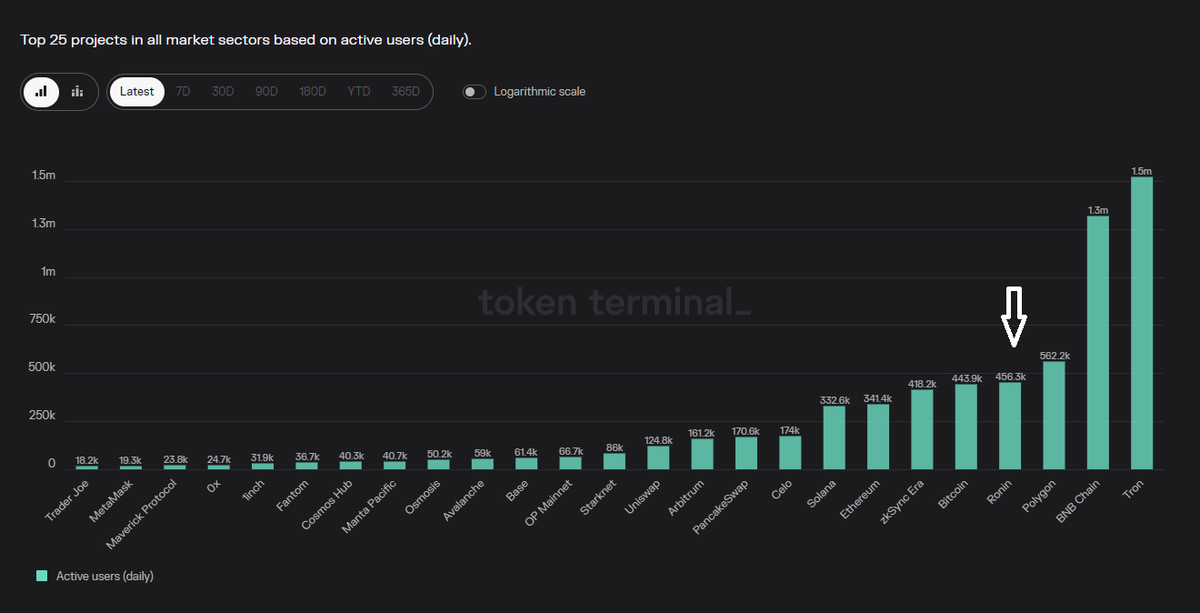1200x613 pixels.
Task: Click the Active users (daily) legend label
Action: (x=105, y=576)
